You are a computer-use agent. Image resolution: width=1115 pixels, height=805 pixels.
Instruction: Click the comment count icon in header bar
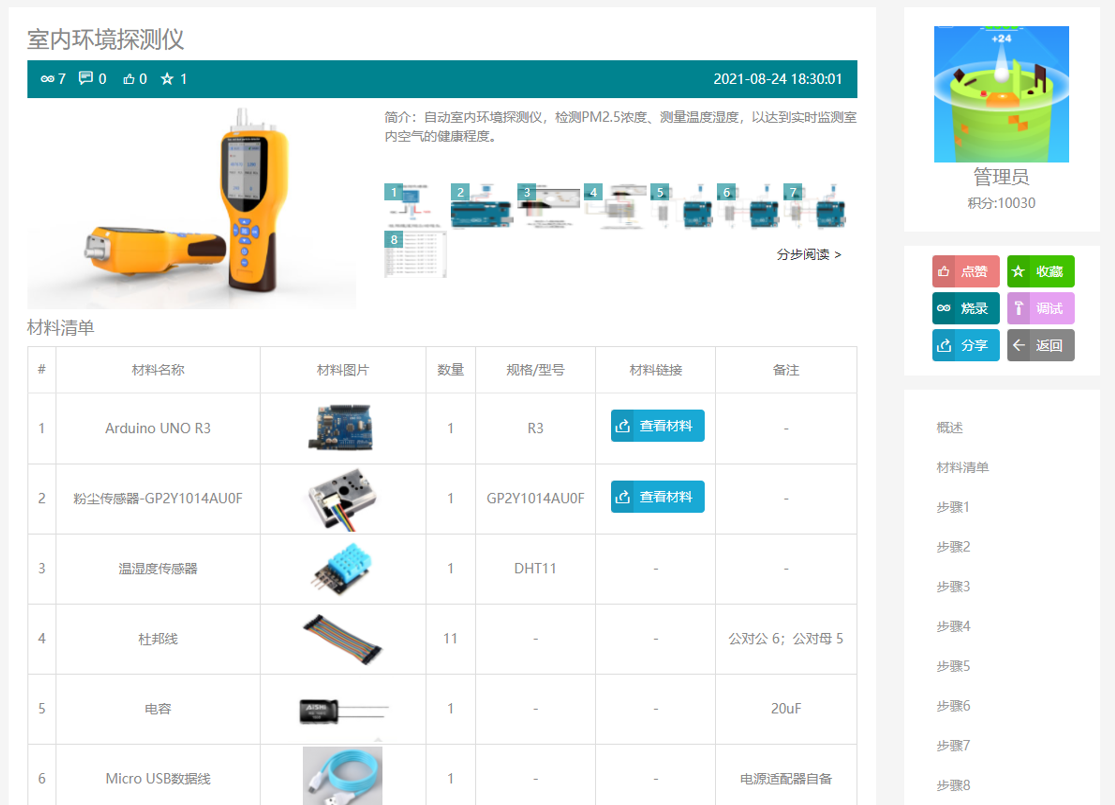tap(86, 79)
